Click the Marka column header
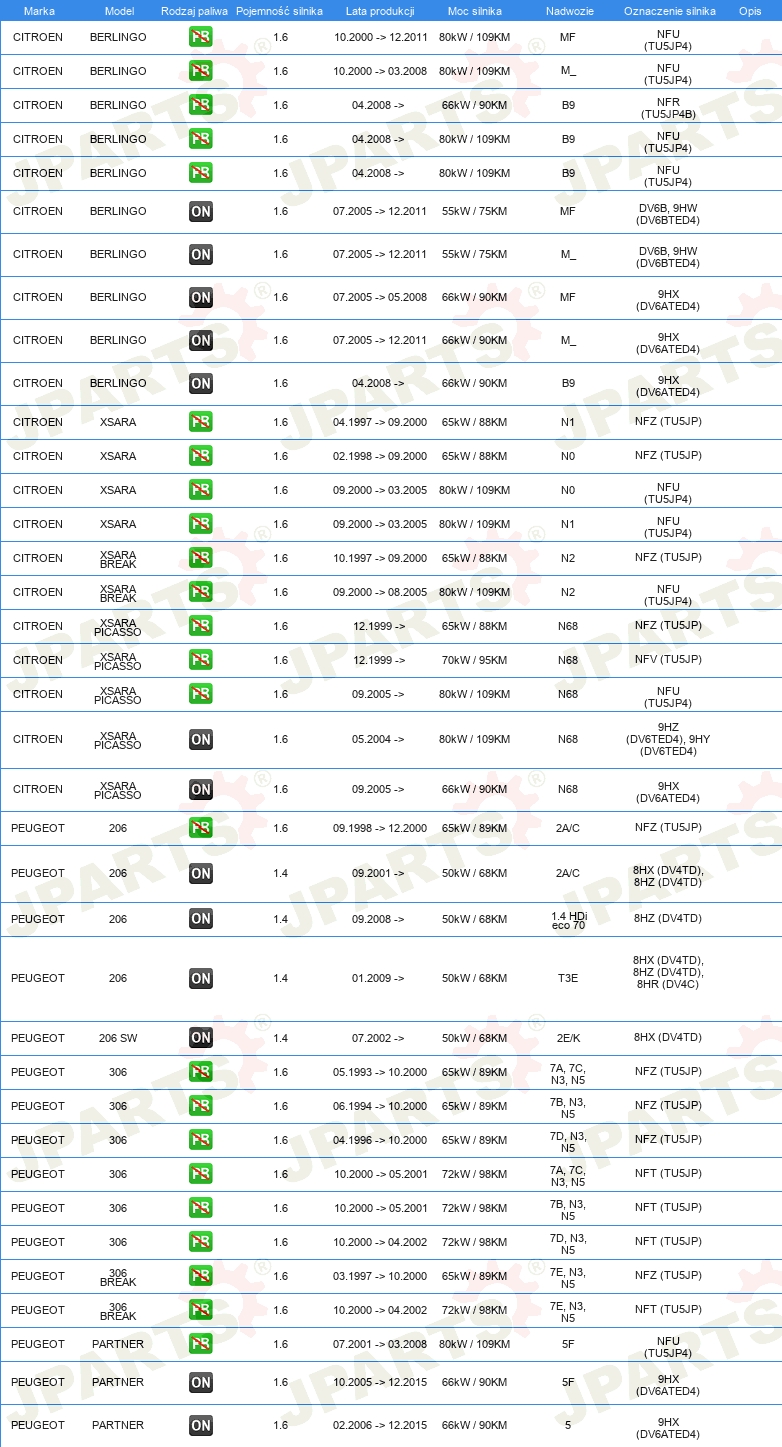The height and width of the screenshot is (1447, 782). [39, 11]
